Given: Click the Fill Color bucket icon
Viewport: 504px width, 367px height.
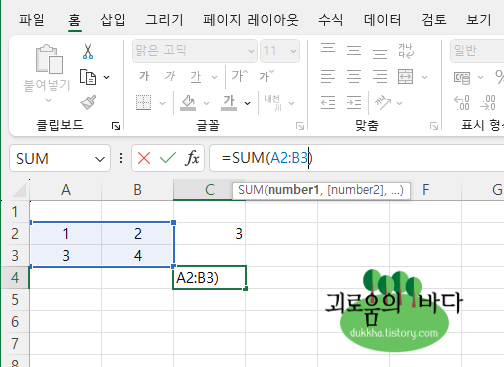Looking at the screenshot, I should point(188,103).
